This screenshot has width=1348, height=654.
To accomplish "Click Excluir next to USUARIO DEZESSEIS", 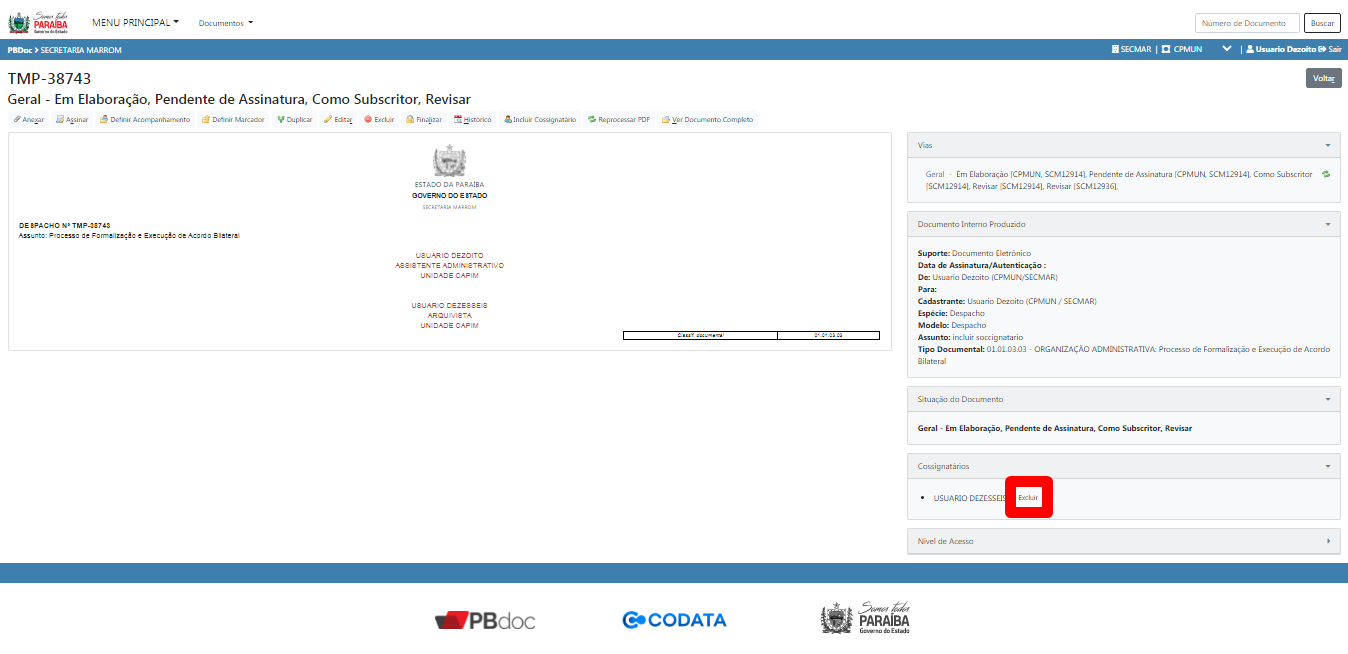I will [1028, 497].
